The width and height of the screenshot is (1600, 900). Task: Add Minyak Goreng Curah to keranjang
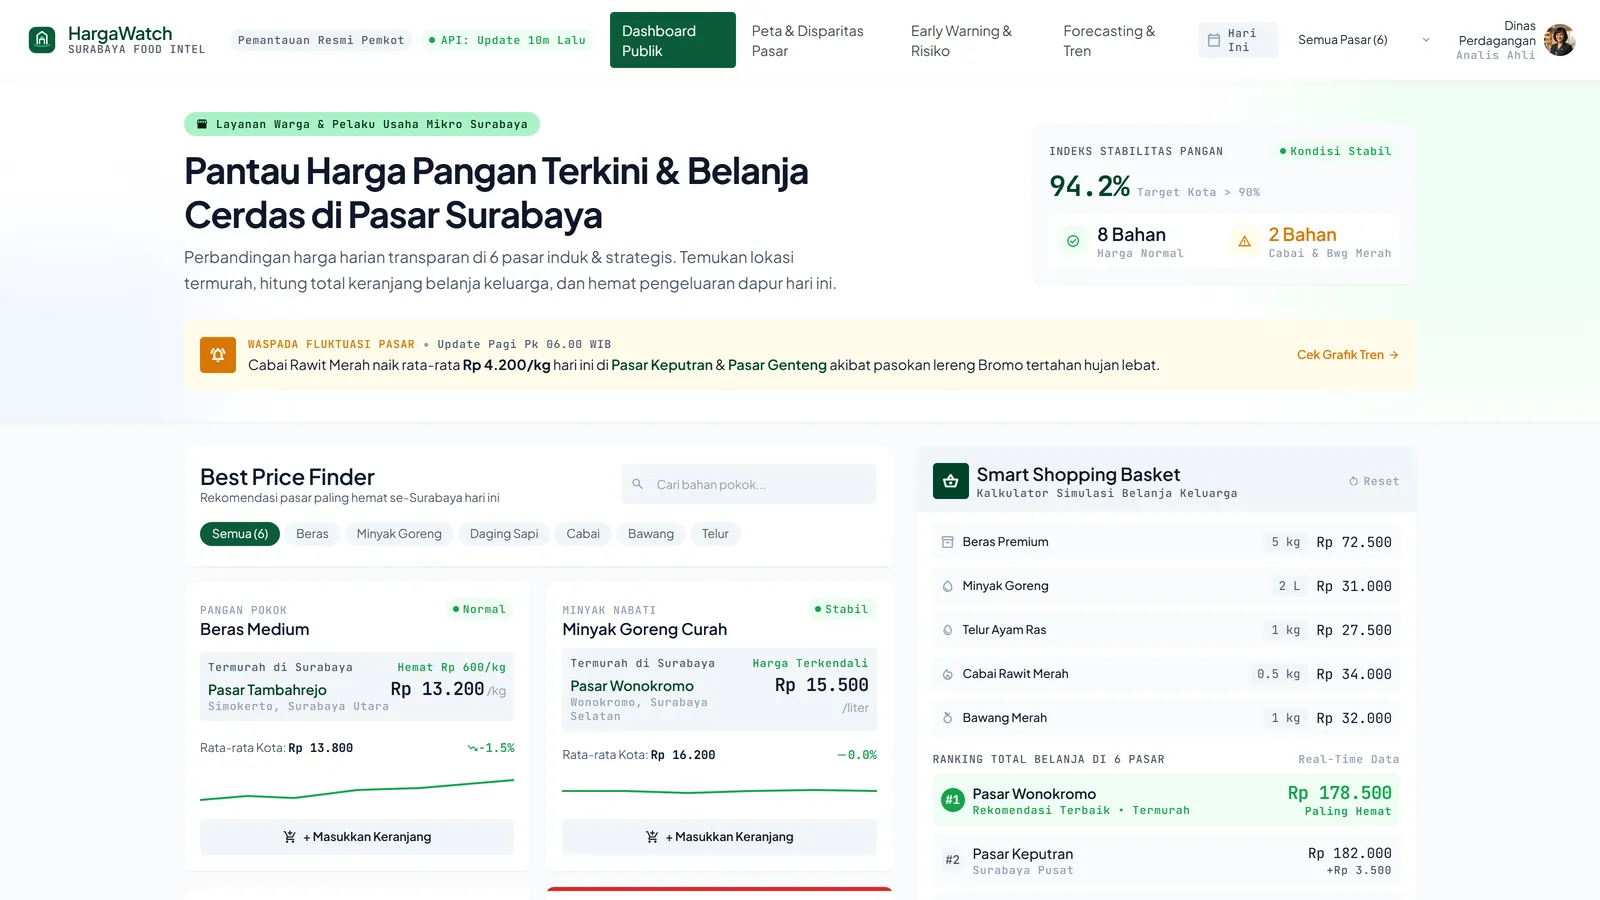click(719, 837)
